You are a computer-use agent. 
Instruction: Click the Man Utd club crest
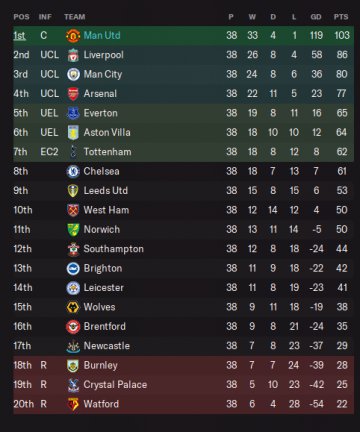click(73, 35)
